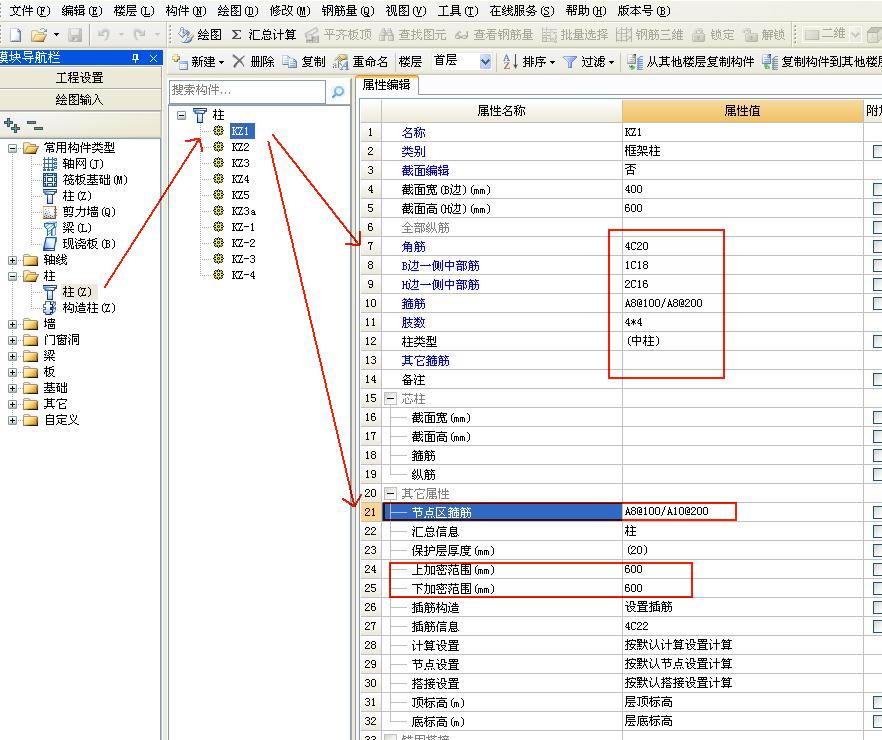Collapse the 其它属性 property group
The height and width of the screenshot is (740, 882).
click(x=390, y=494)
